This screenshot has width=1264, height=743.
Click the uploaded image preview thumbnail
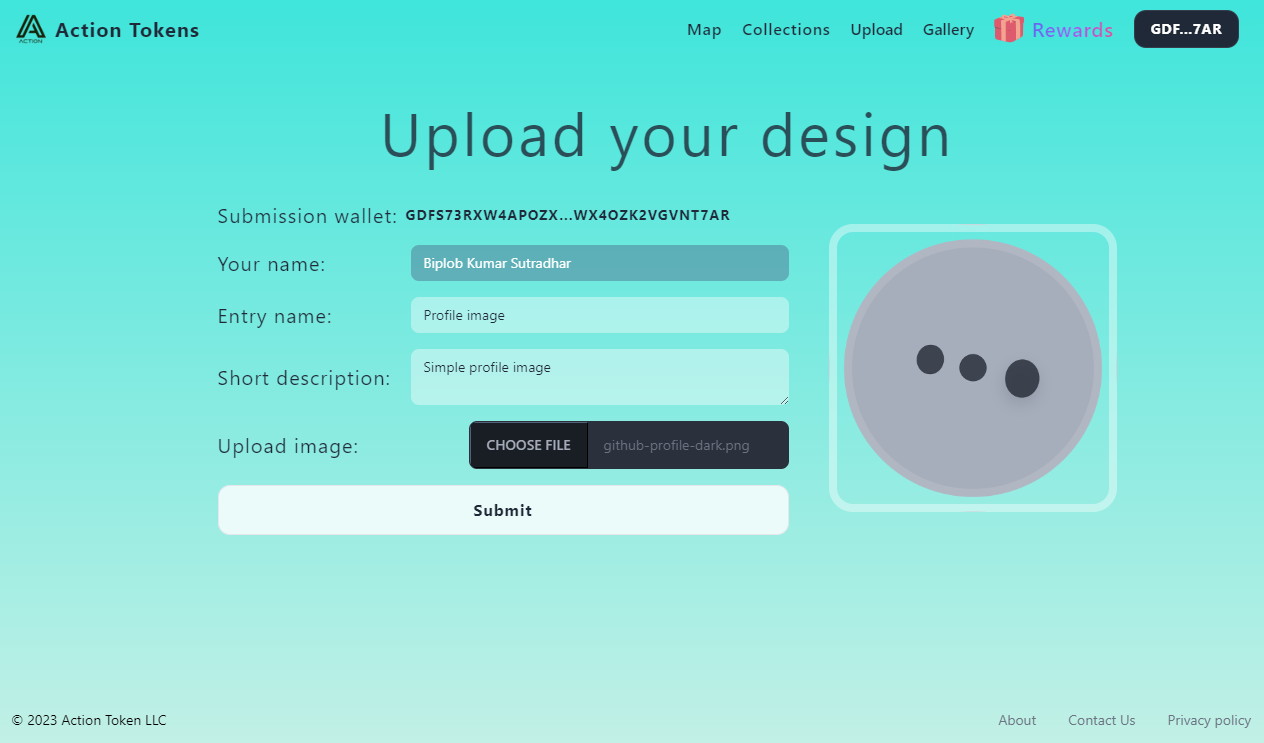[x=973, y=368]
